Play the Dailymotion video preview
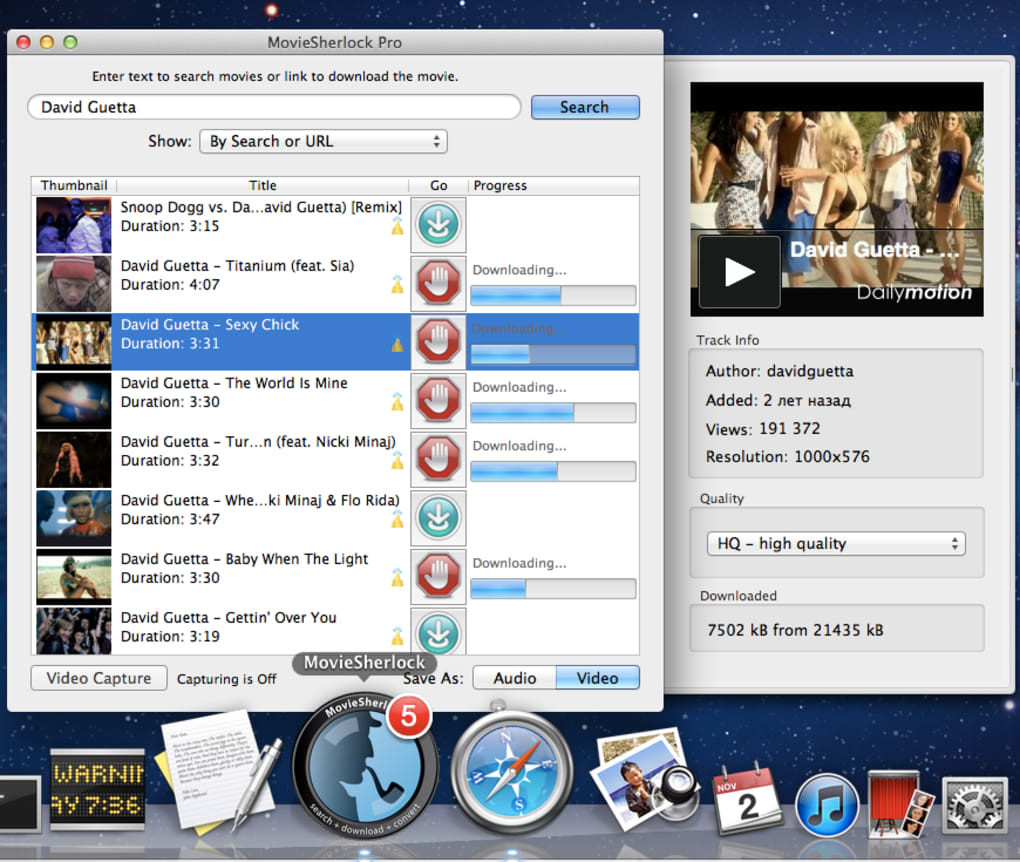Image resolution: width=1020 pixels, height=862 pixels. (x=739, y=271)
